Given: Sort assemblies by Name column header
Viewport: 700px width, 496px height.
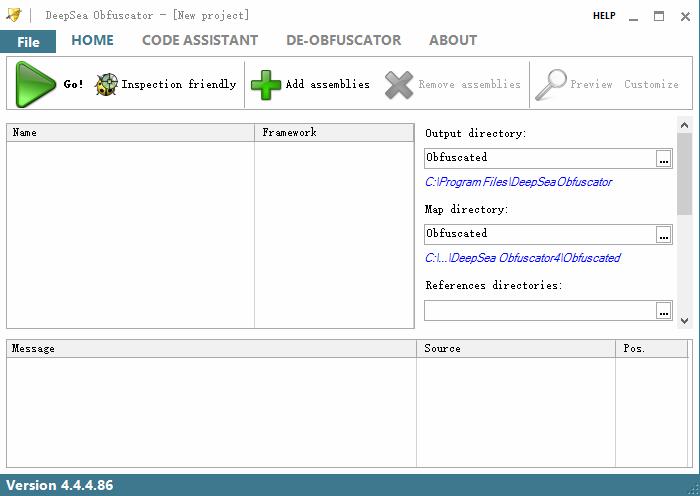Looking at the screenshot, I should point(130,133).
